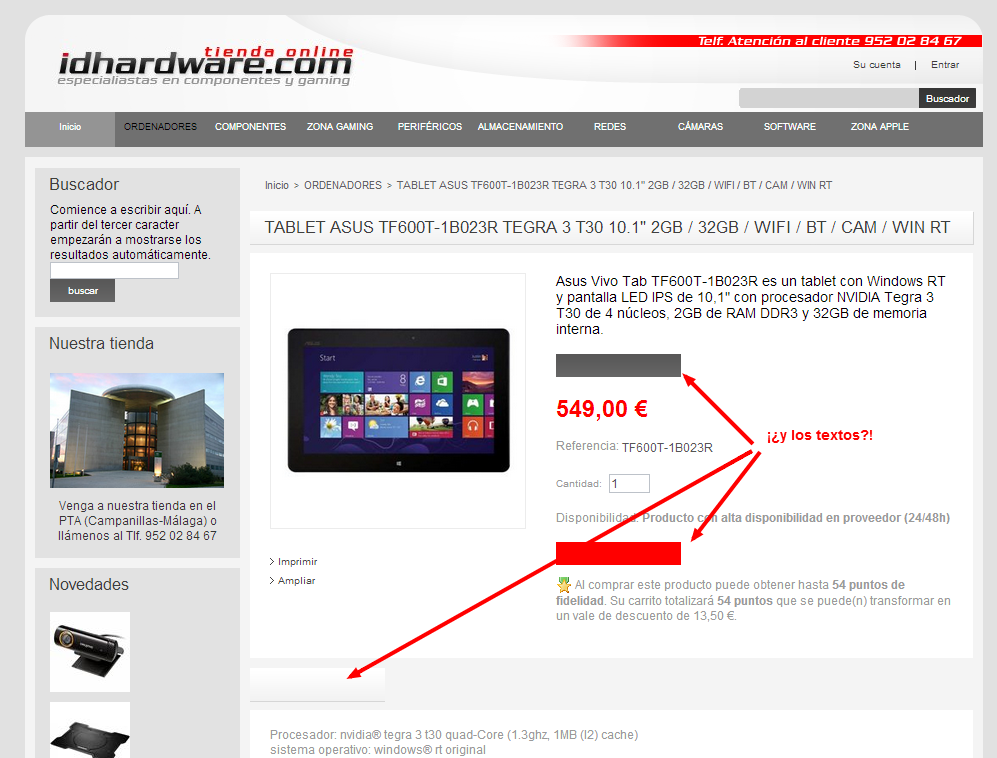Click the store address text under photo
This screenshot has width=997, height=758.
[x=137, y=521]
